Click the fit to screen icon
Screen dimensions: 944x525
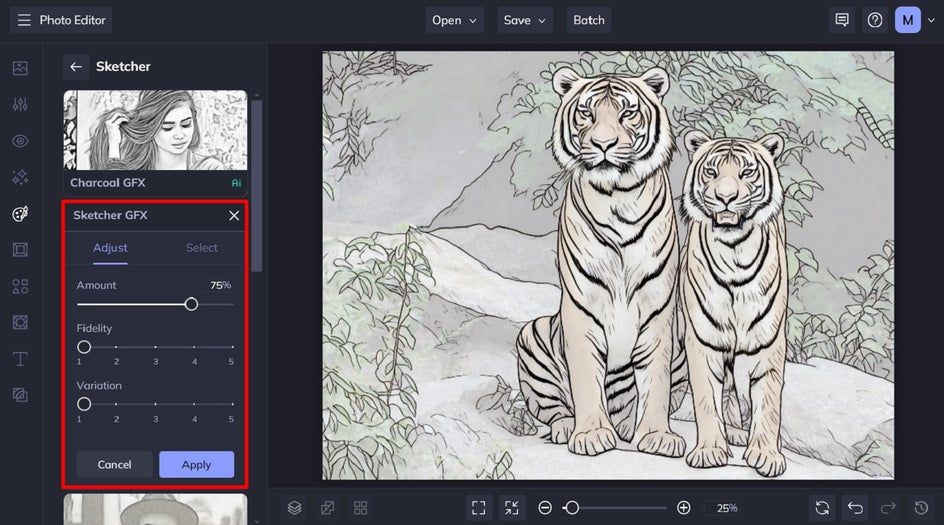pyautogui.click(x=479, y=508)
